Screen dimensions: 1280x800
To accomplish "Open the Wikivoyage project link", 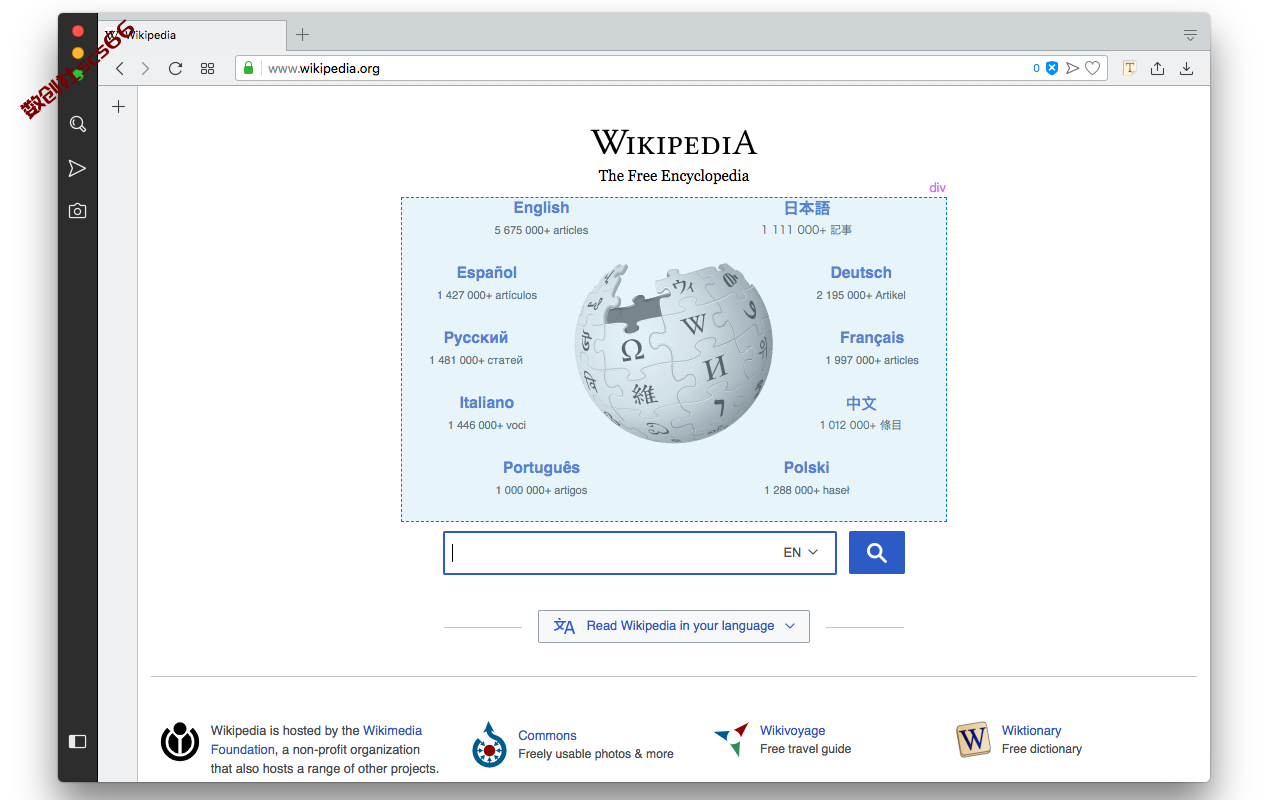I will [x=792, y=731].
